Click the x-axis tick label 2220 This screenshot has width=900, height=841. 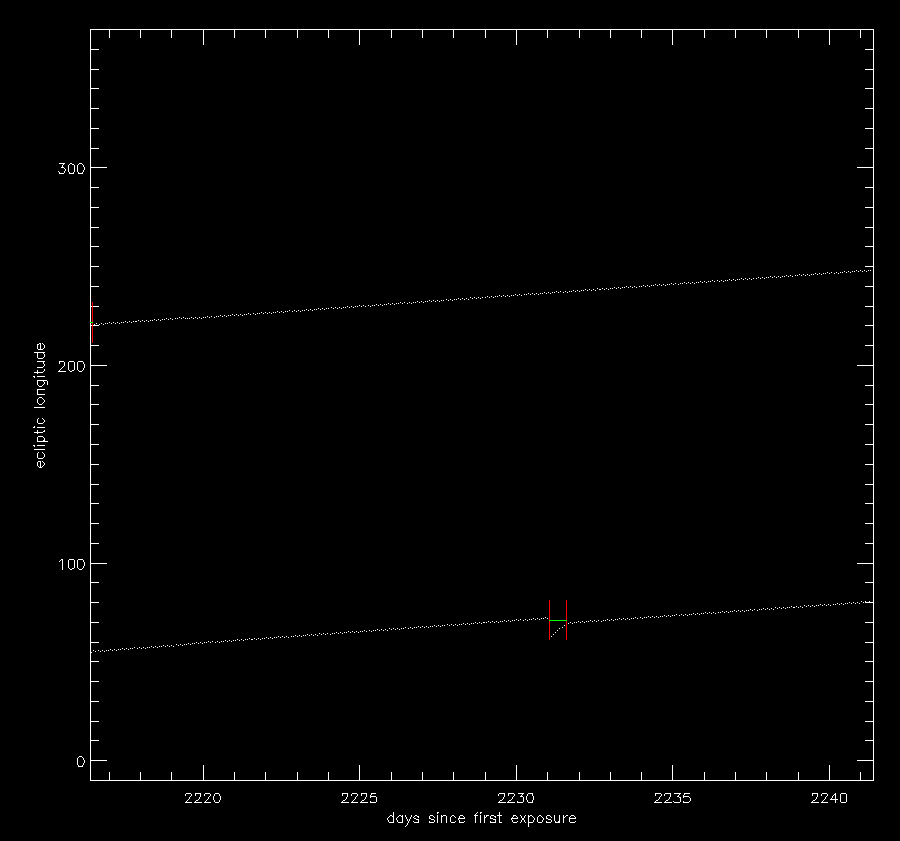pos(203,798)
